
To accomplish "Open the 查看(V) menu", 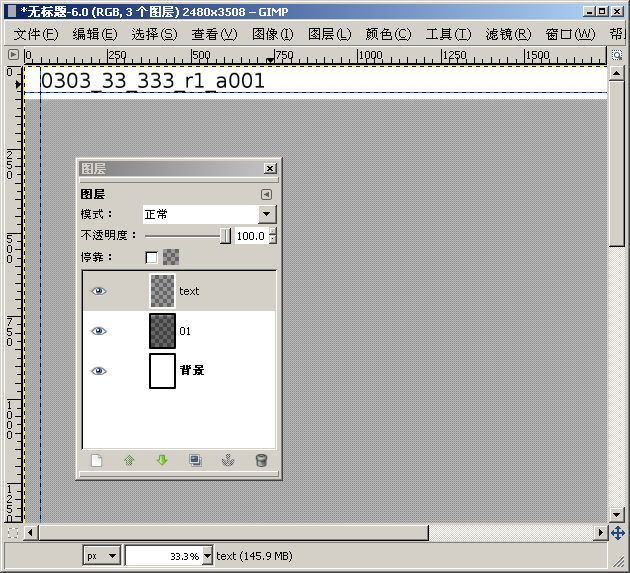I will (214, 34).
